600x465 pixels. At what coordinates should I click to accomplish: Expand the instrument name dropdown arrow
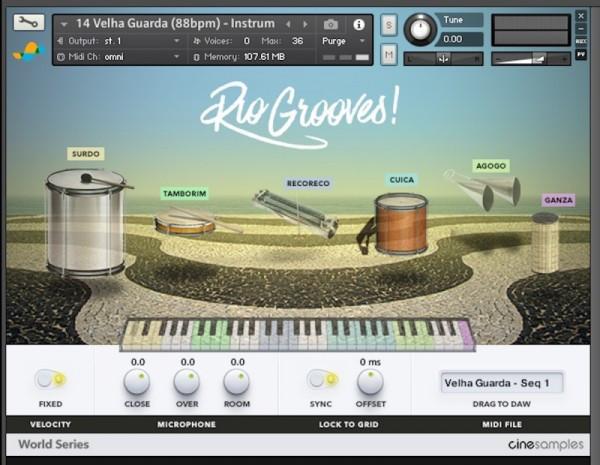64,24
